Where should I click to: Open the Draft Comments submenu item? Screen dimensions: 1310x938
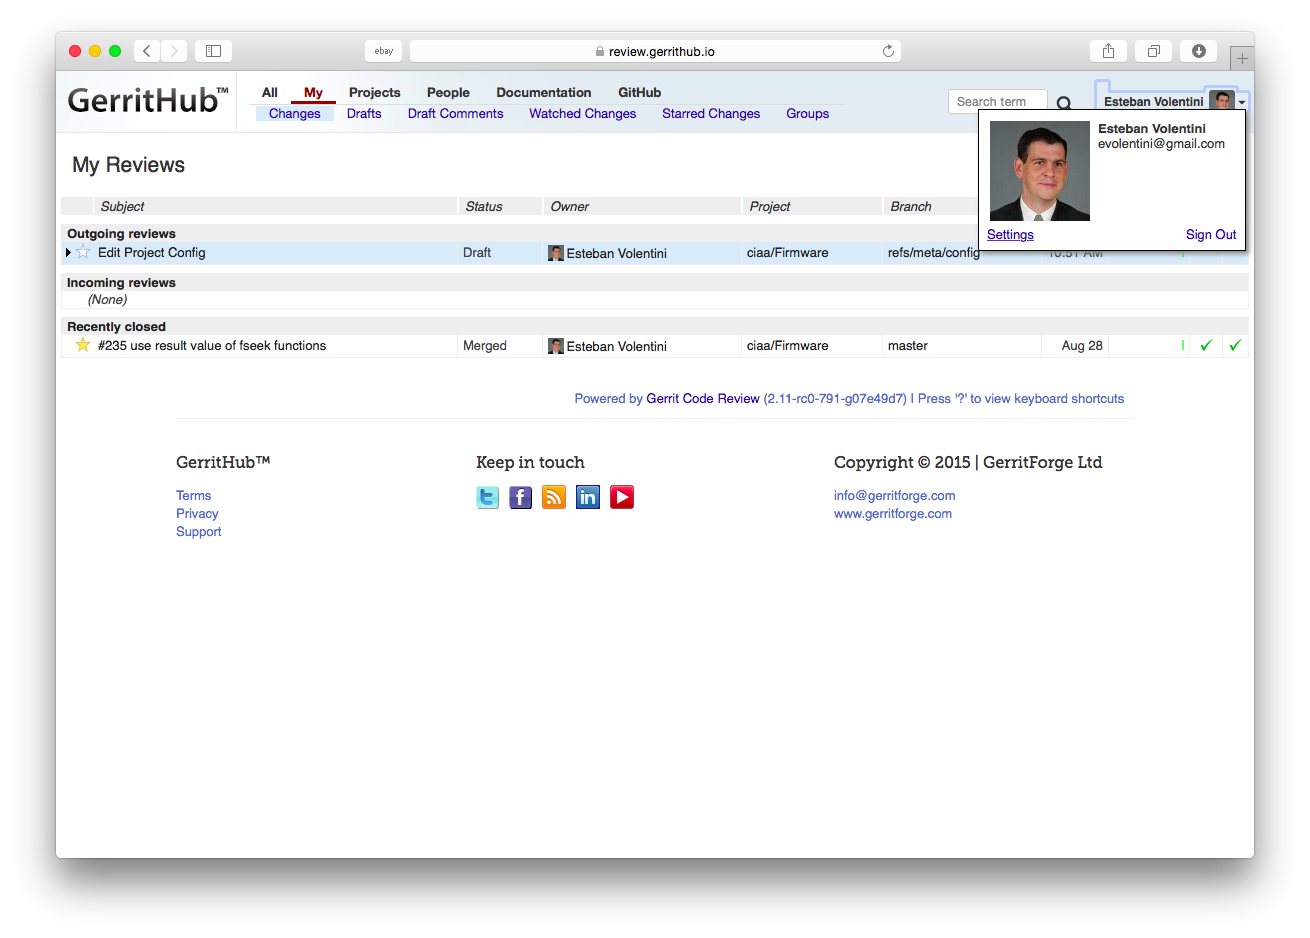pos(456,114)
